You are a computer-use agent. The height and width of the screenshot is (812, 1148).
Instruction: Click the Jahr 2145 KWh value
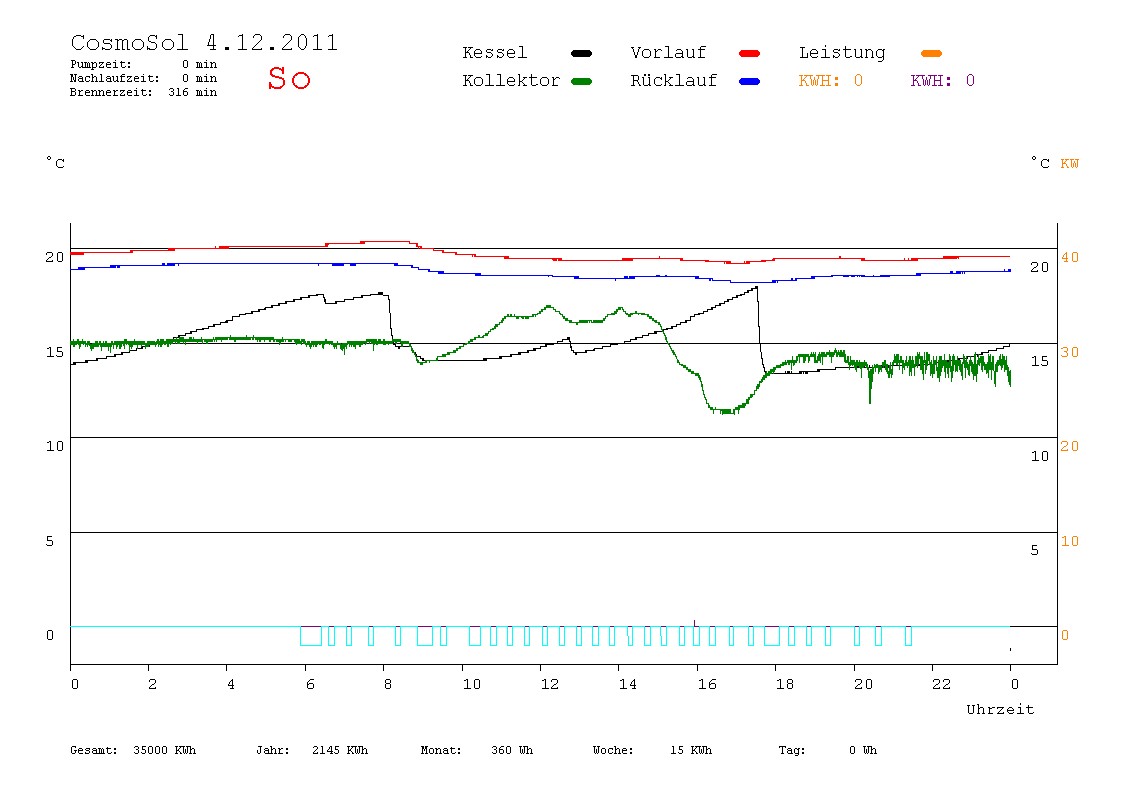tap(340, 750)
